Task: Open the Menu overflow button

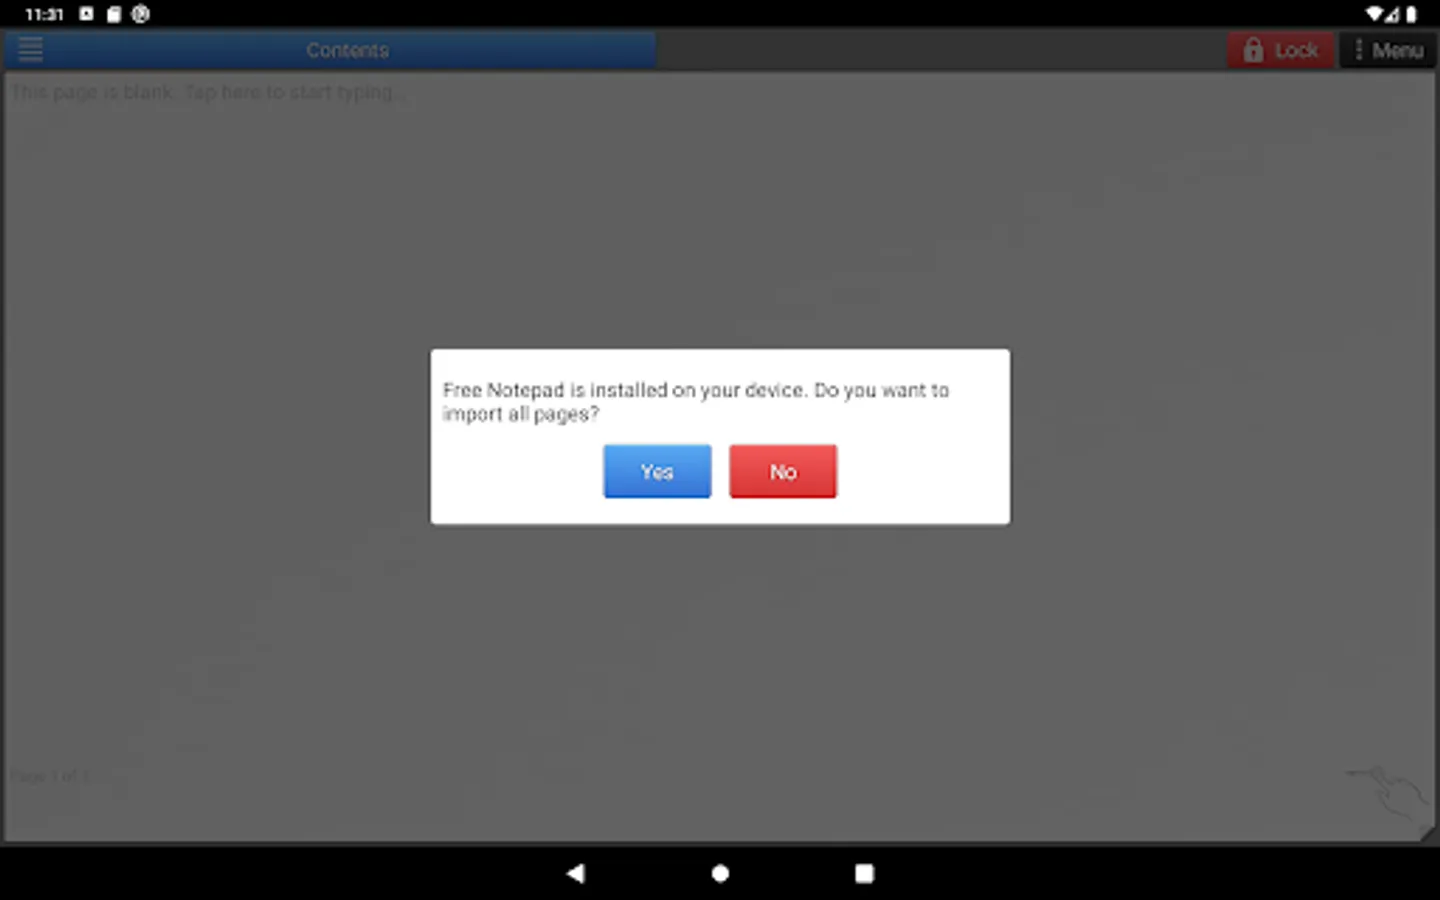Action: (1388, 50)
